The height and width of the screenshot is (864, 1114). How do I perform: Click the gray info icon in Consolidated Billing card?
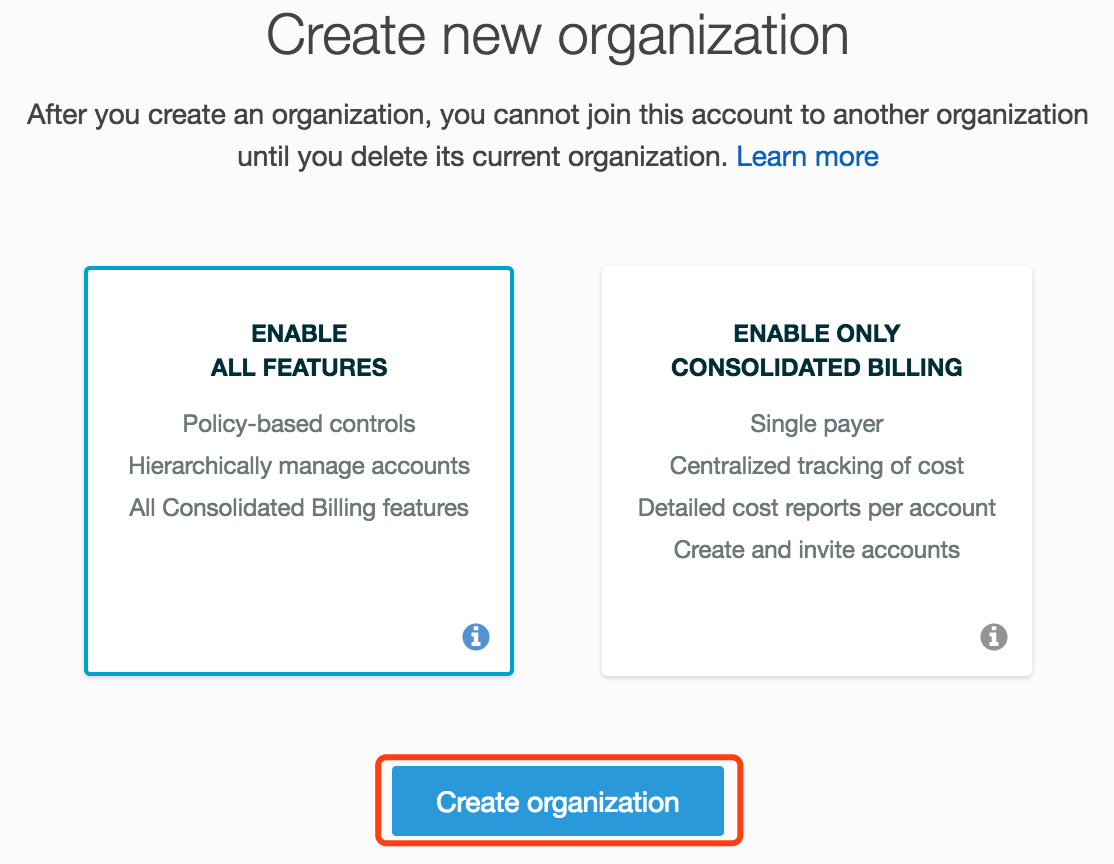(x=993, y=636)
